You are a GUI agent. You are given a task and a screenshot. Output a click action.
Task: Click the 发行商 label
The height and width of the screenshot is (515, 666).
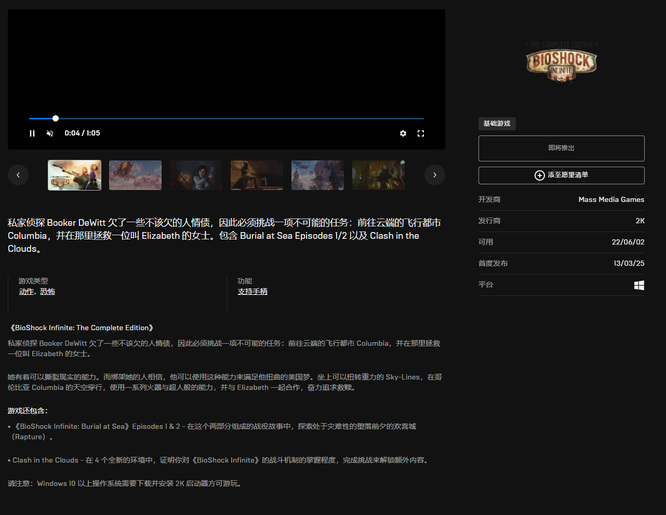489,221
